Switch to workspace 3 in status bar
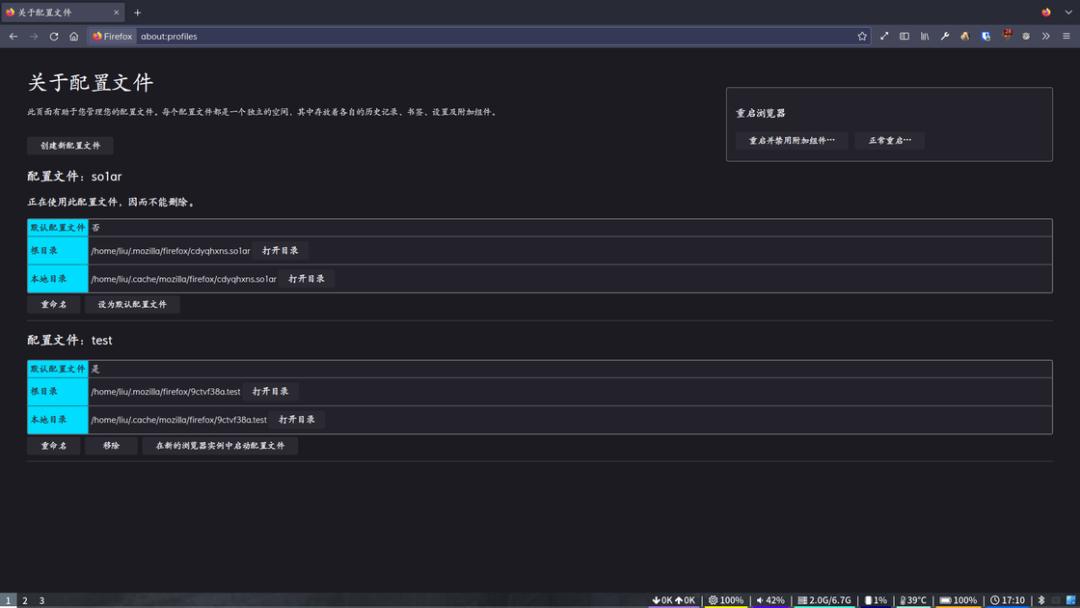This screenshot has height=608, width=1080. point(41,600)
